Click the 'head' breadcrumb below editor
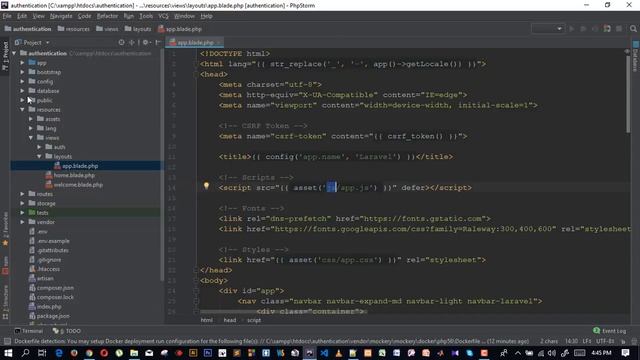Viewport: 640px width, 360px height. tap(230, 320)
